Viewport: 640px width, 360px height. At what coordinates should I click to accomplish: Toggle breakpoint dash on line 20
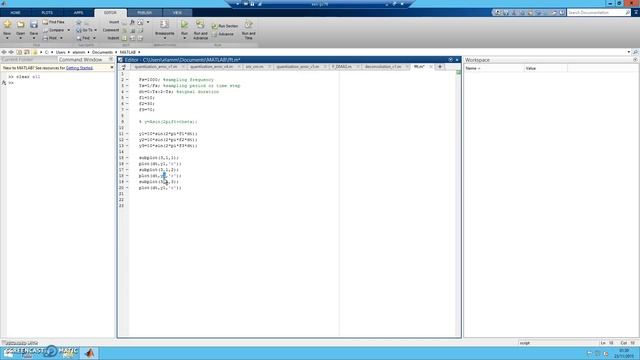coord(127,188)
